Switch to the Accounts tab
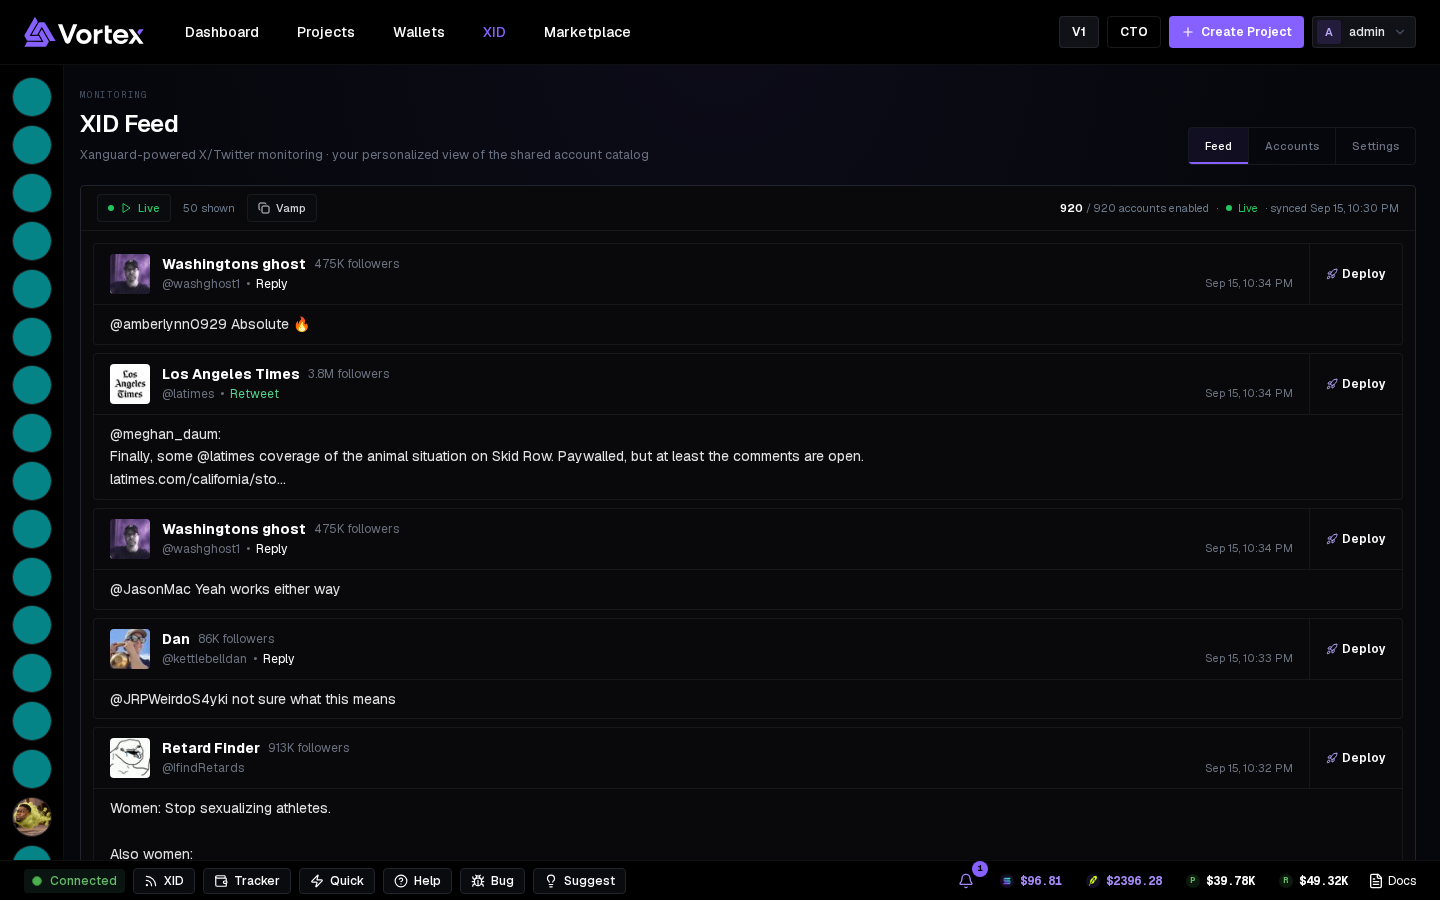Viewport: 1440px width, 900px height. [1292, 146]
